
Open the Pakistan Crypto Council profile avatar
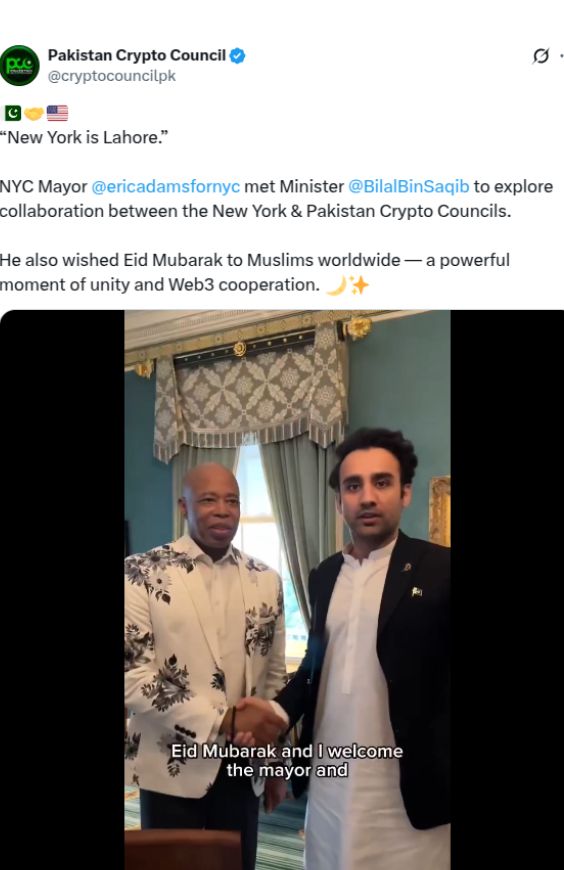pyautogui.click(x=20, y=65)
